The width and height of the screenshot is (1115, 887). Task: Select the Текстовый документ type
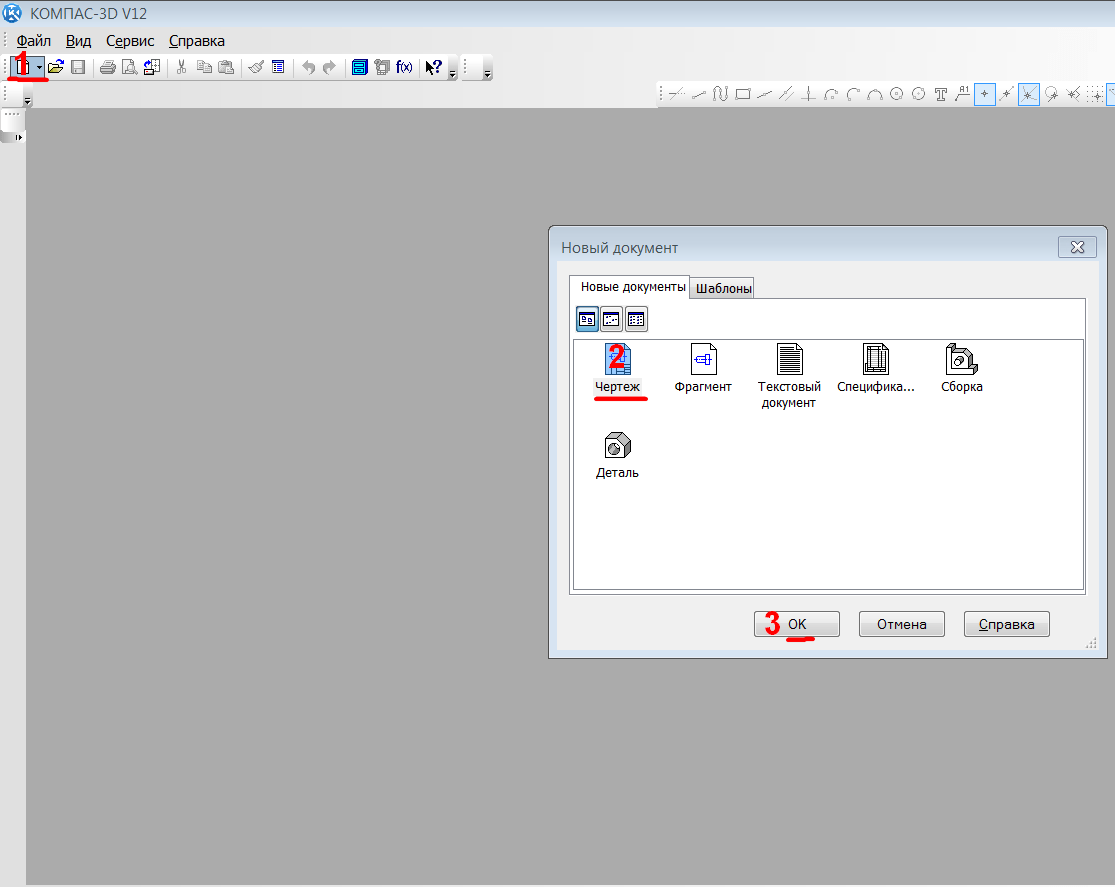(x=789, y=376)
